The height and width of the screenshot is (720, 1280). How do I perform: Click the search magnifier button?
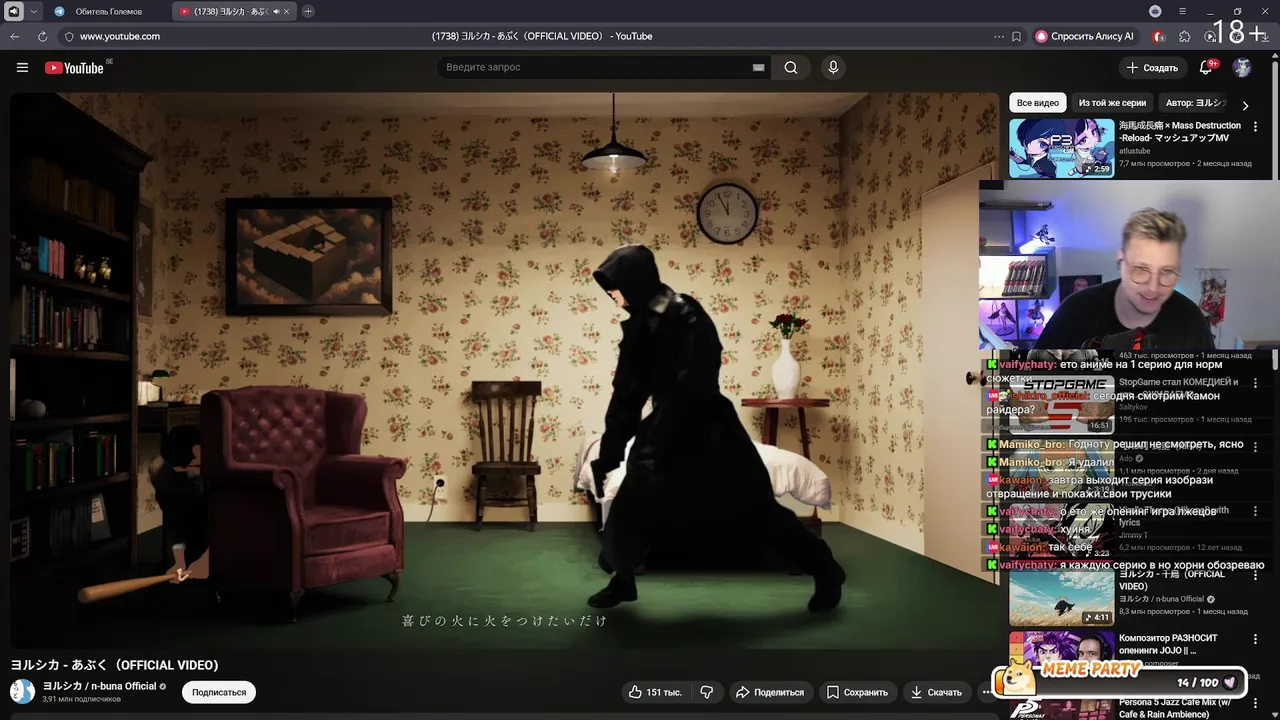click(x=791, y=67)
